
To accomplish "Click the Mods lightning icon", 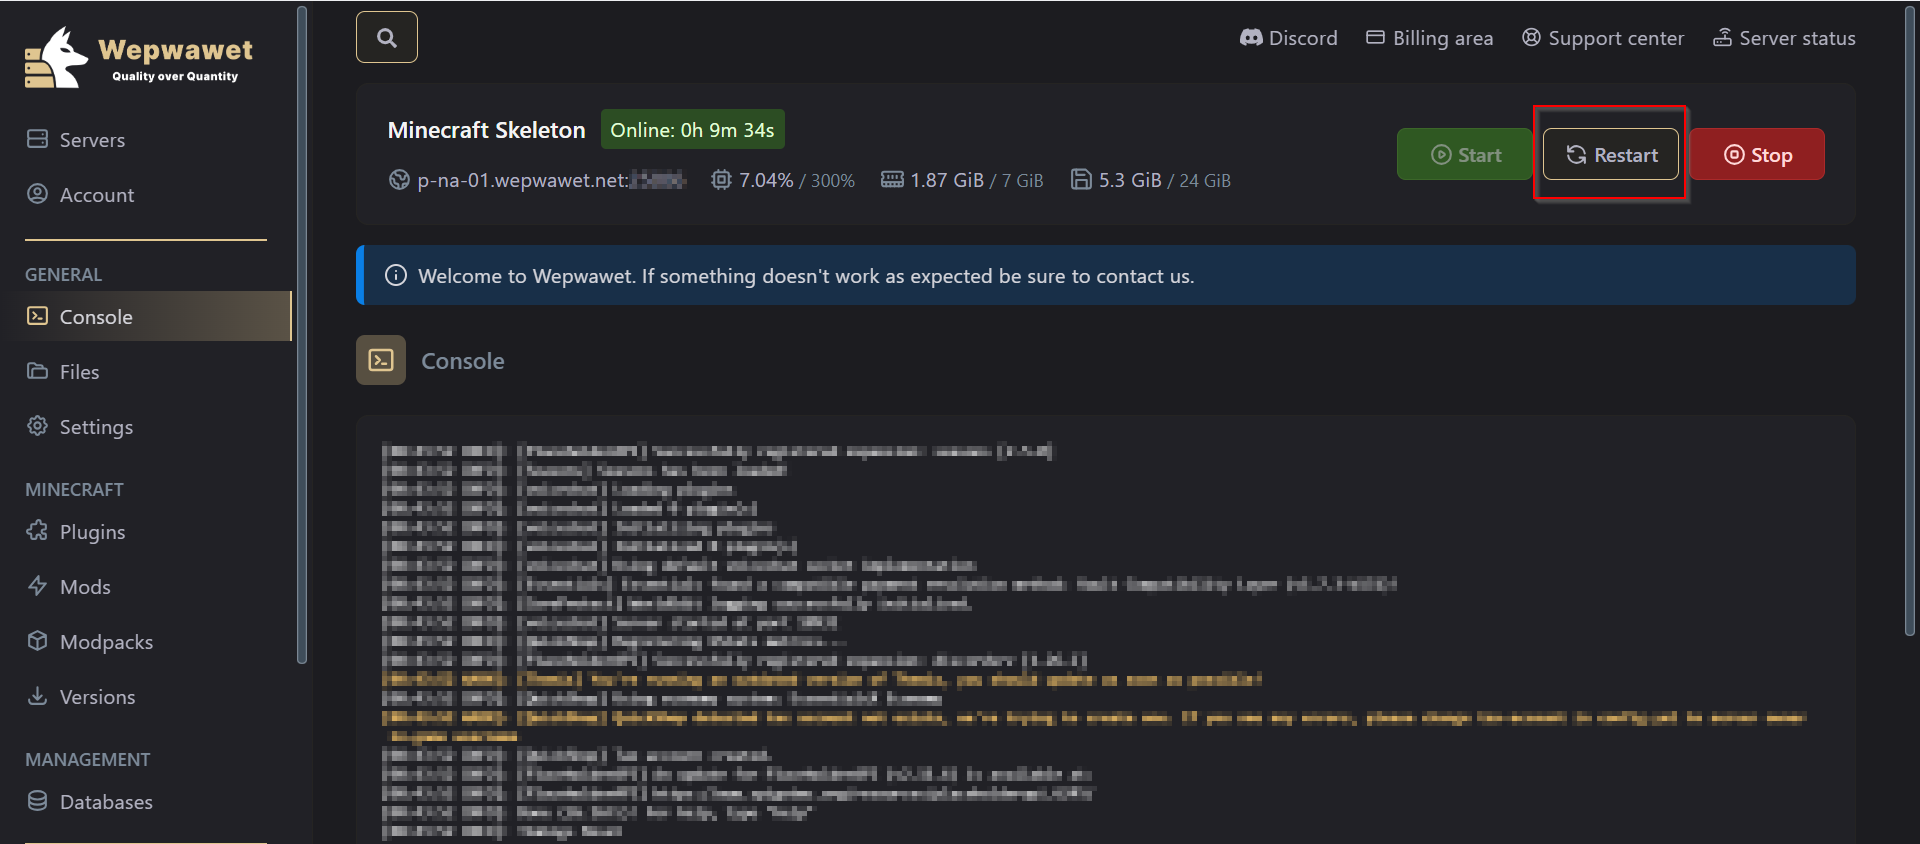I will 37,586.
